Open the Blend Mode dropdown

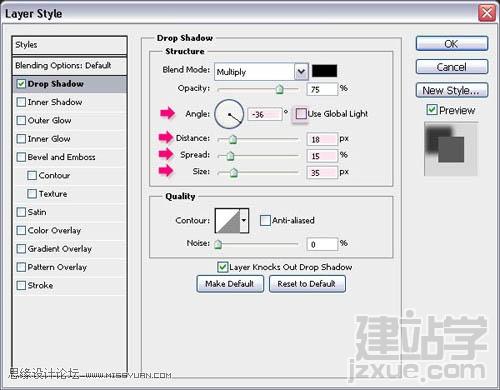[x=261, y=71]
